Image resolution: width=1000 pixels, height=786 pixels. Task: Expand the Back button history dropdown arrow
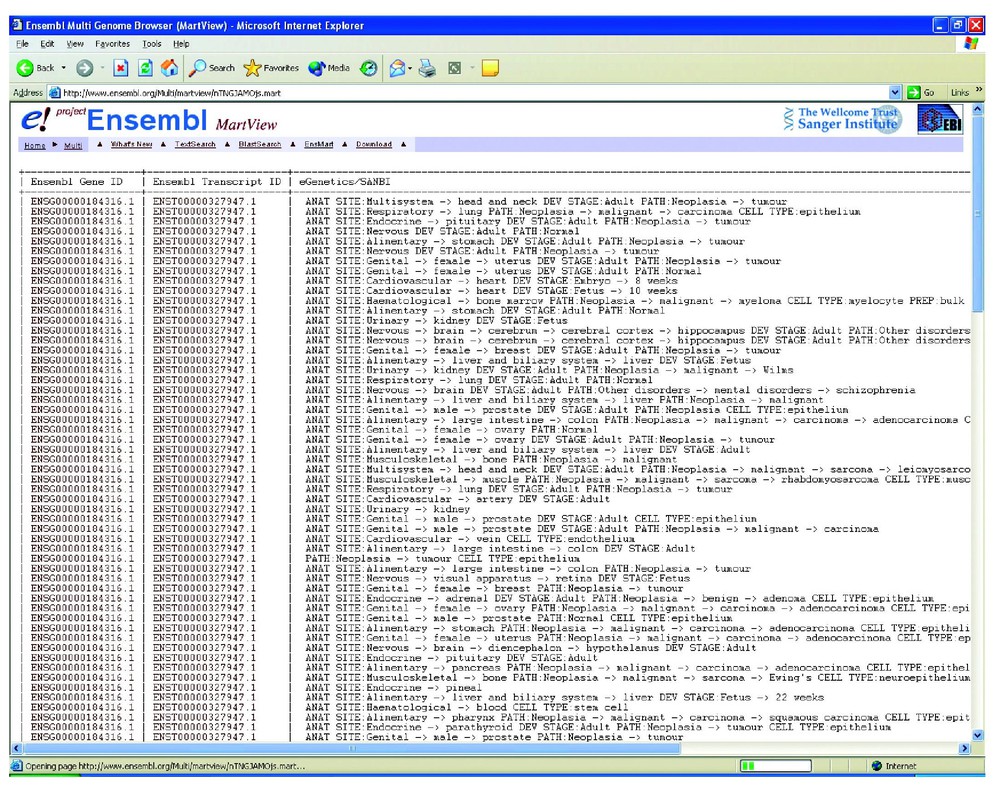click(64, 68)
